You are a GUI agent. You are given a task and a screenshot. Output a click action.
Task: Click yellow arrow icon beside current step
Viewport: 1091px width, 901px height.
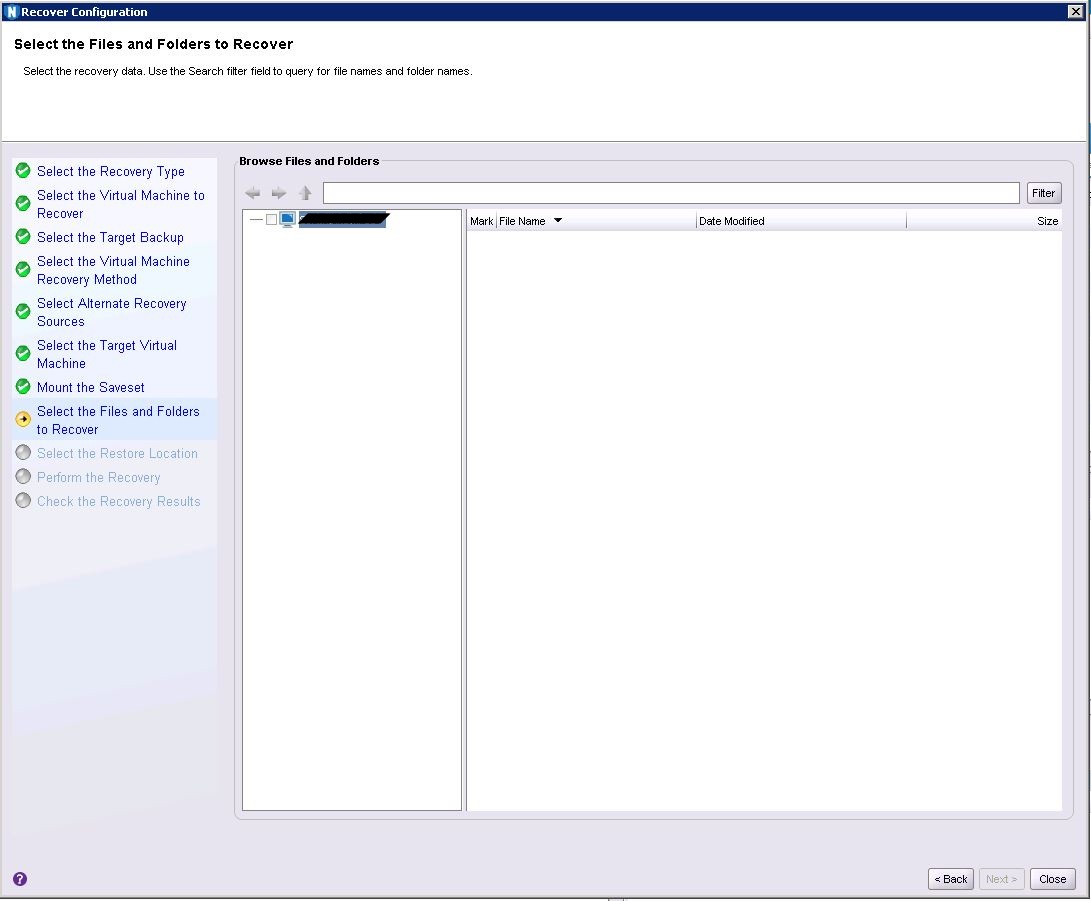pyautogui.click(x=23, y=419)
